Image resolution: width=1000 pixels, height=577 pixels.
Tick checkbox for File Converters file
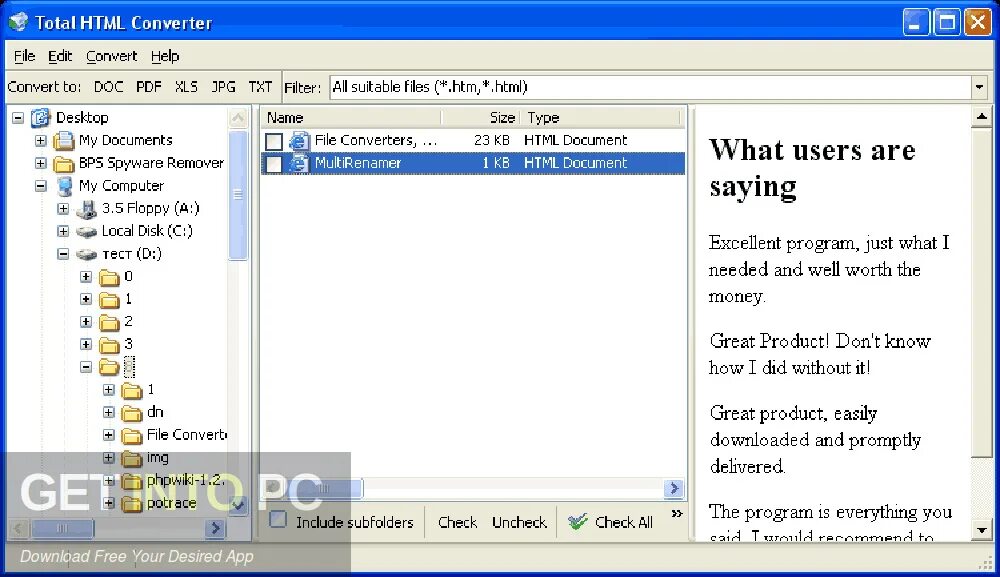274,141
